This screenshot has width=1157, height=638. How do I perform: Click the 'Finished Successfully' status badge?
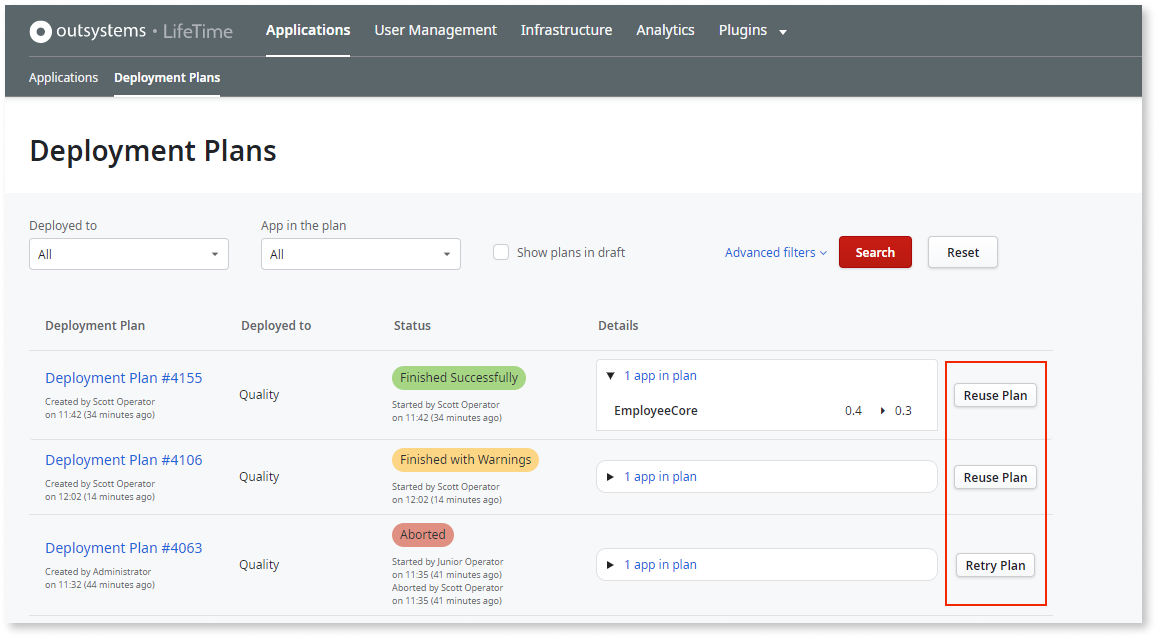[458, 377]
